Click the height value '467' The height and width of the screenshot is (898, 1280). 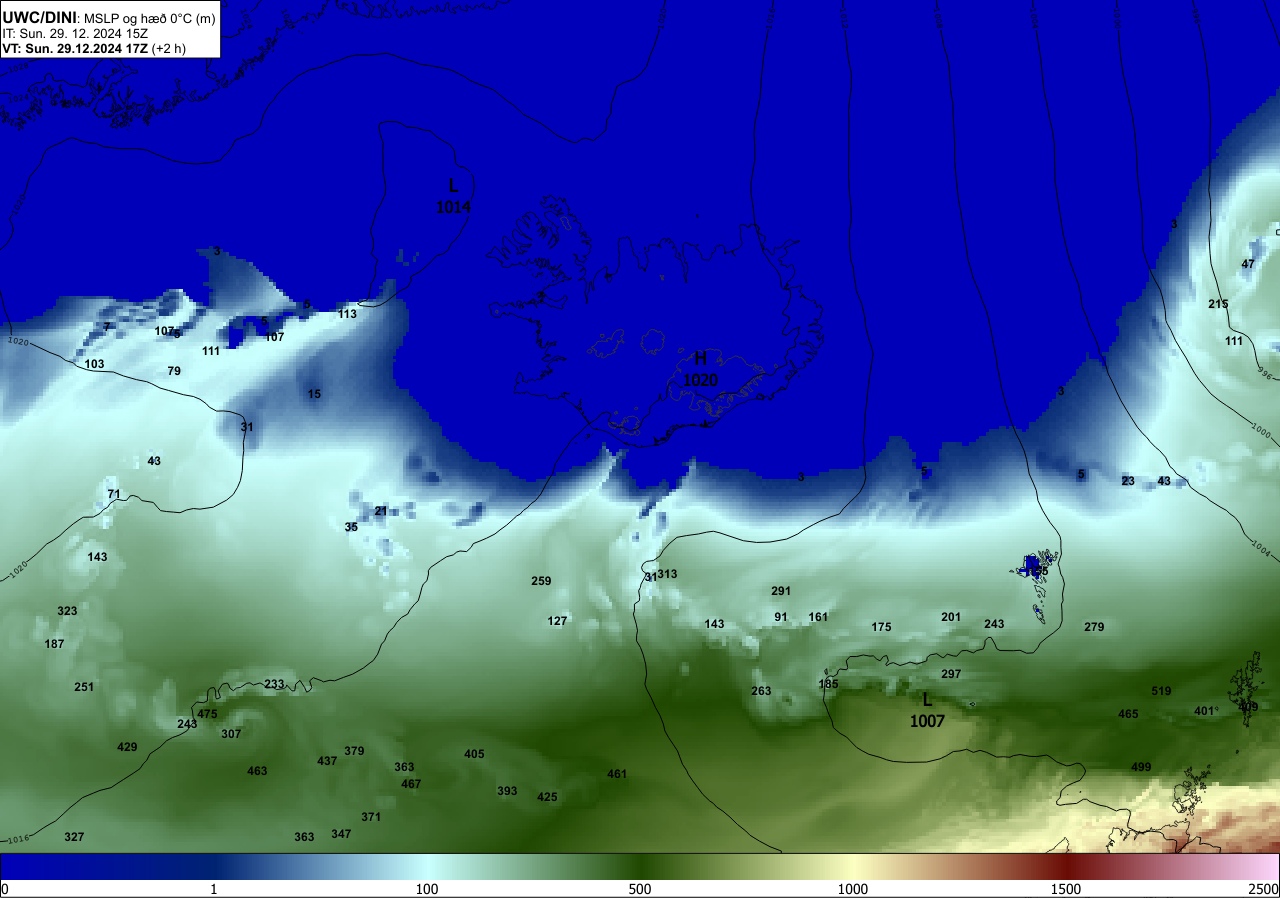[x=411, y=784]
